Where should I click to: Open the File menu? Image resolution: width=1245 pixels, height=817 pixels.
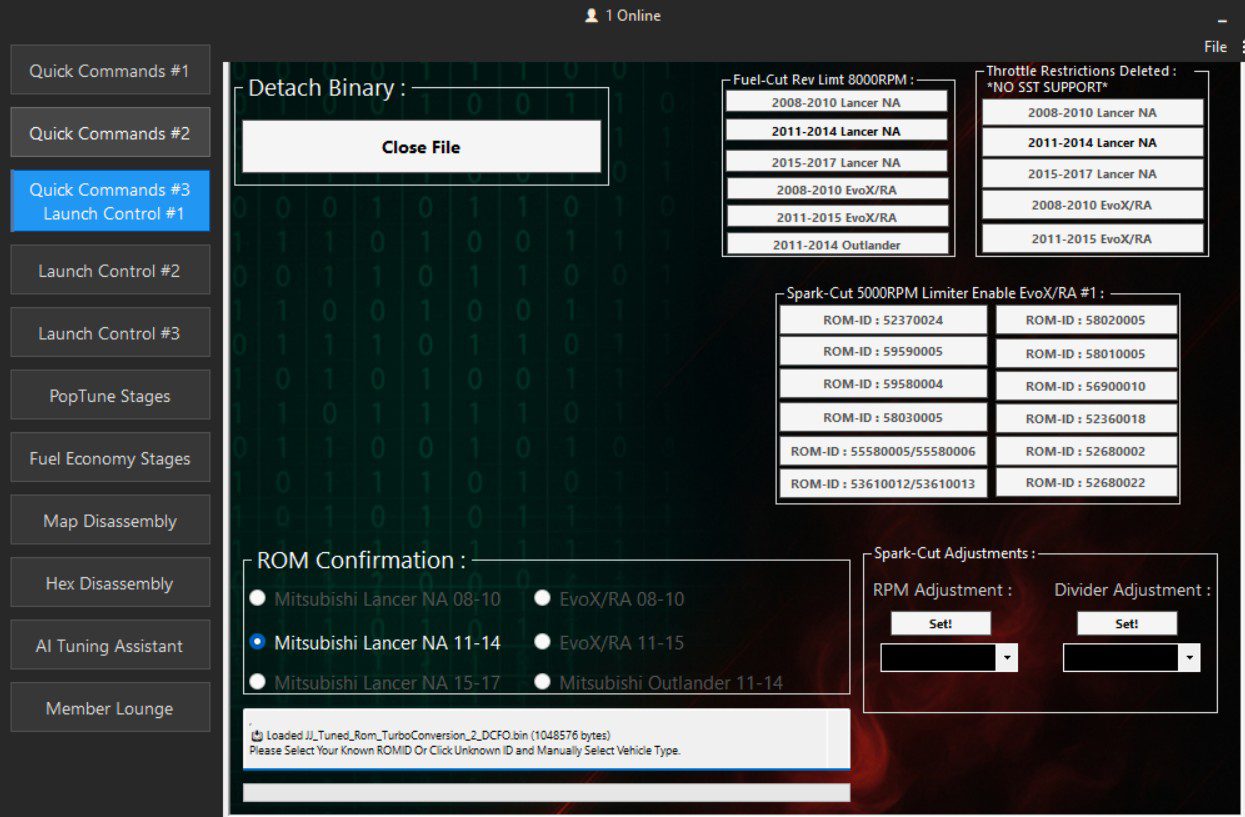1215,47
